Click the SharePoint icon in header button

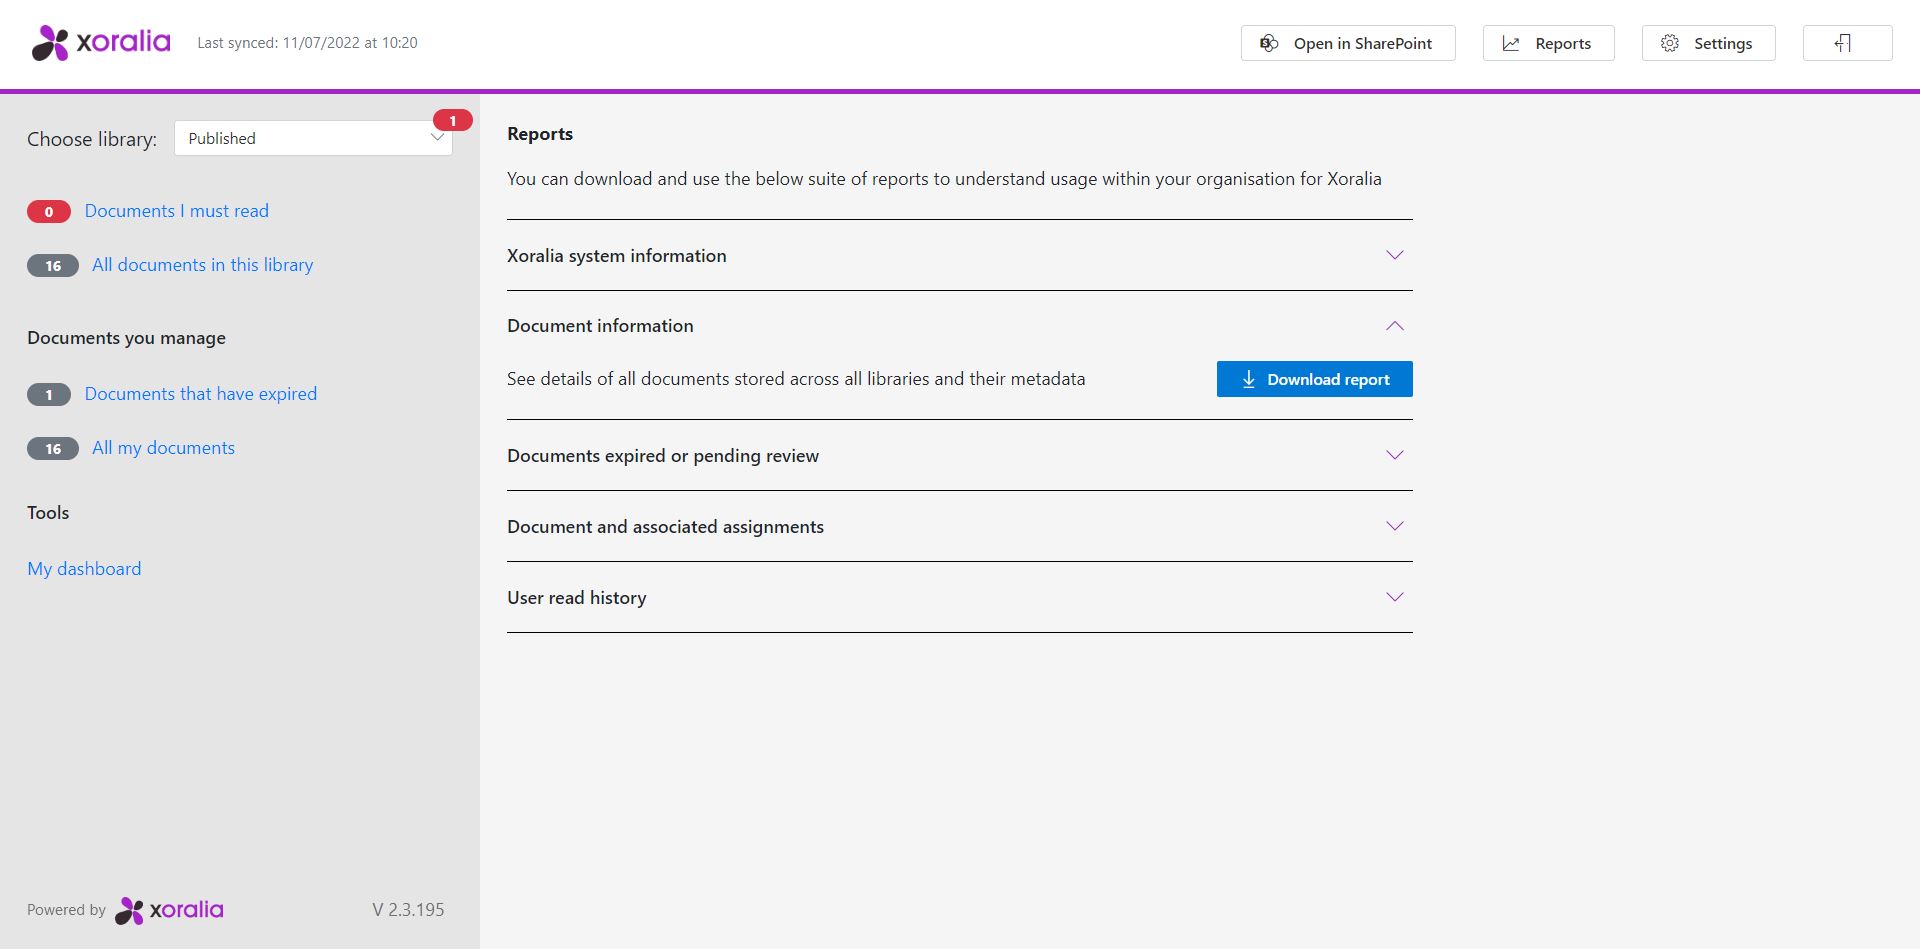pos(1269,43)
